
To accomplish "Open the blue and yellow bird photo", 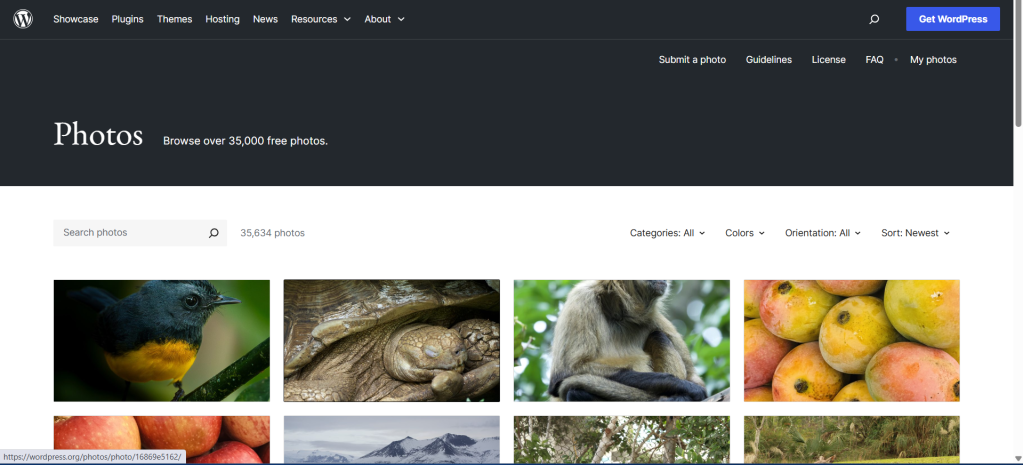I will (162, 340).
